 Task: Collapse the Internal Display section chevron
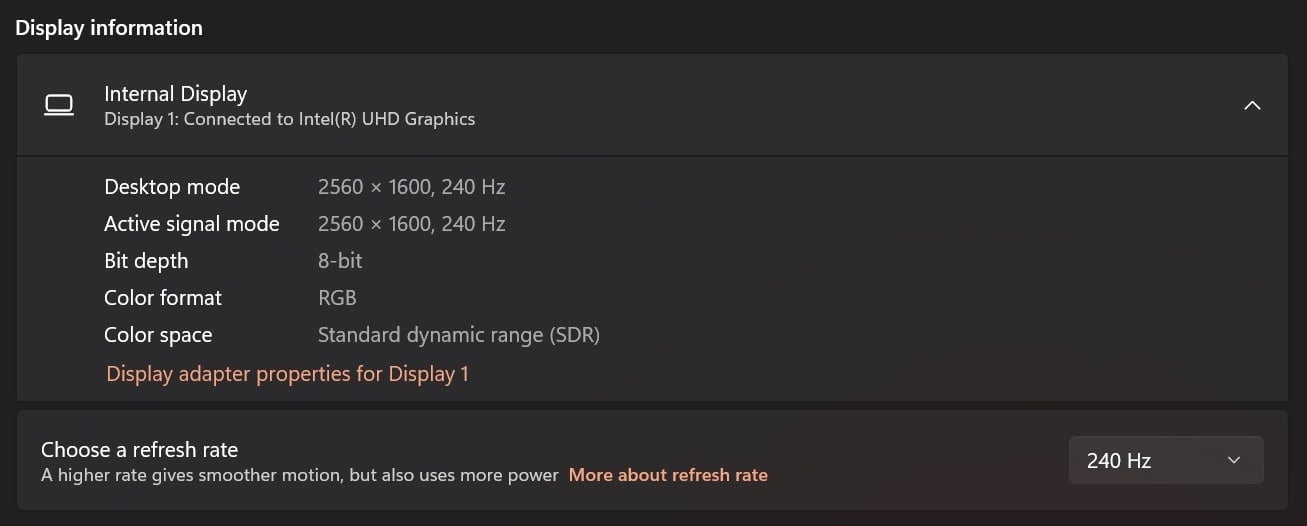tap(1251, 105)
